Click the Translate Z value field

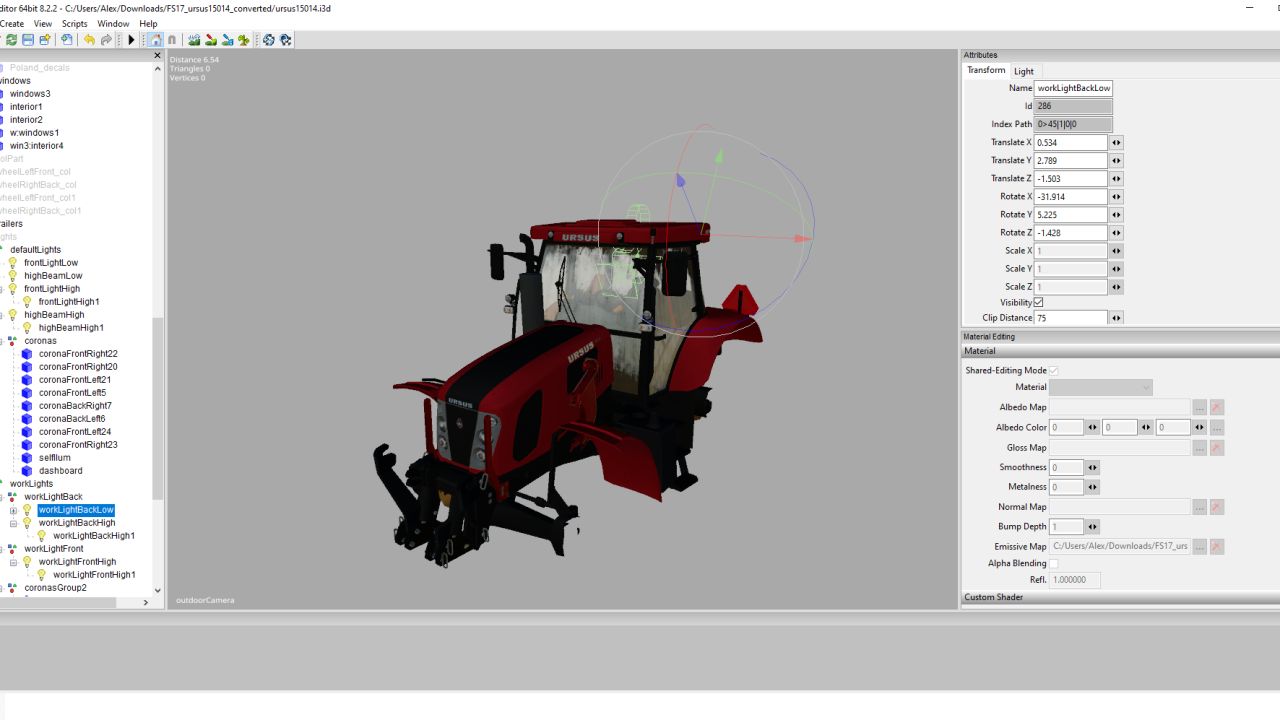click(x=1071, y=179)
